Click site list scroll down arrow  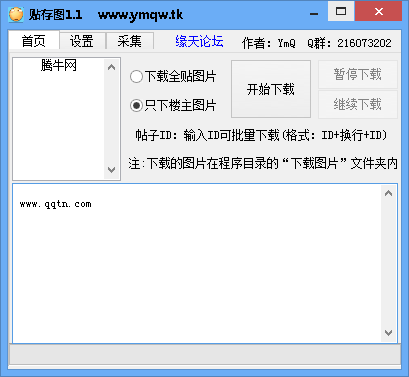[x=112, y=169]
